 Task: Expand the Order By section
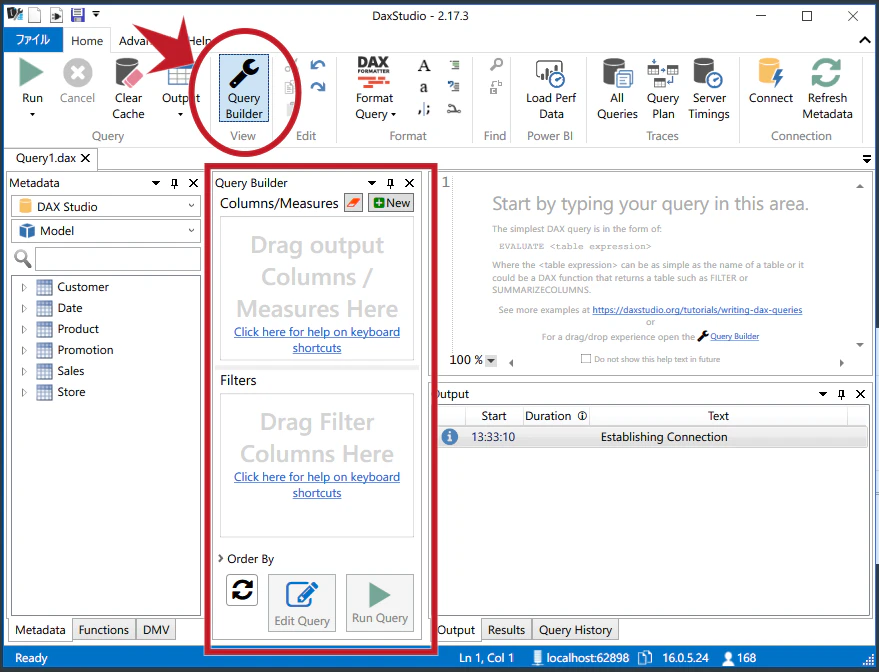[x=220, y=558]
